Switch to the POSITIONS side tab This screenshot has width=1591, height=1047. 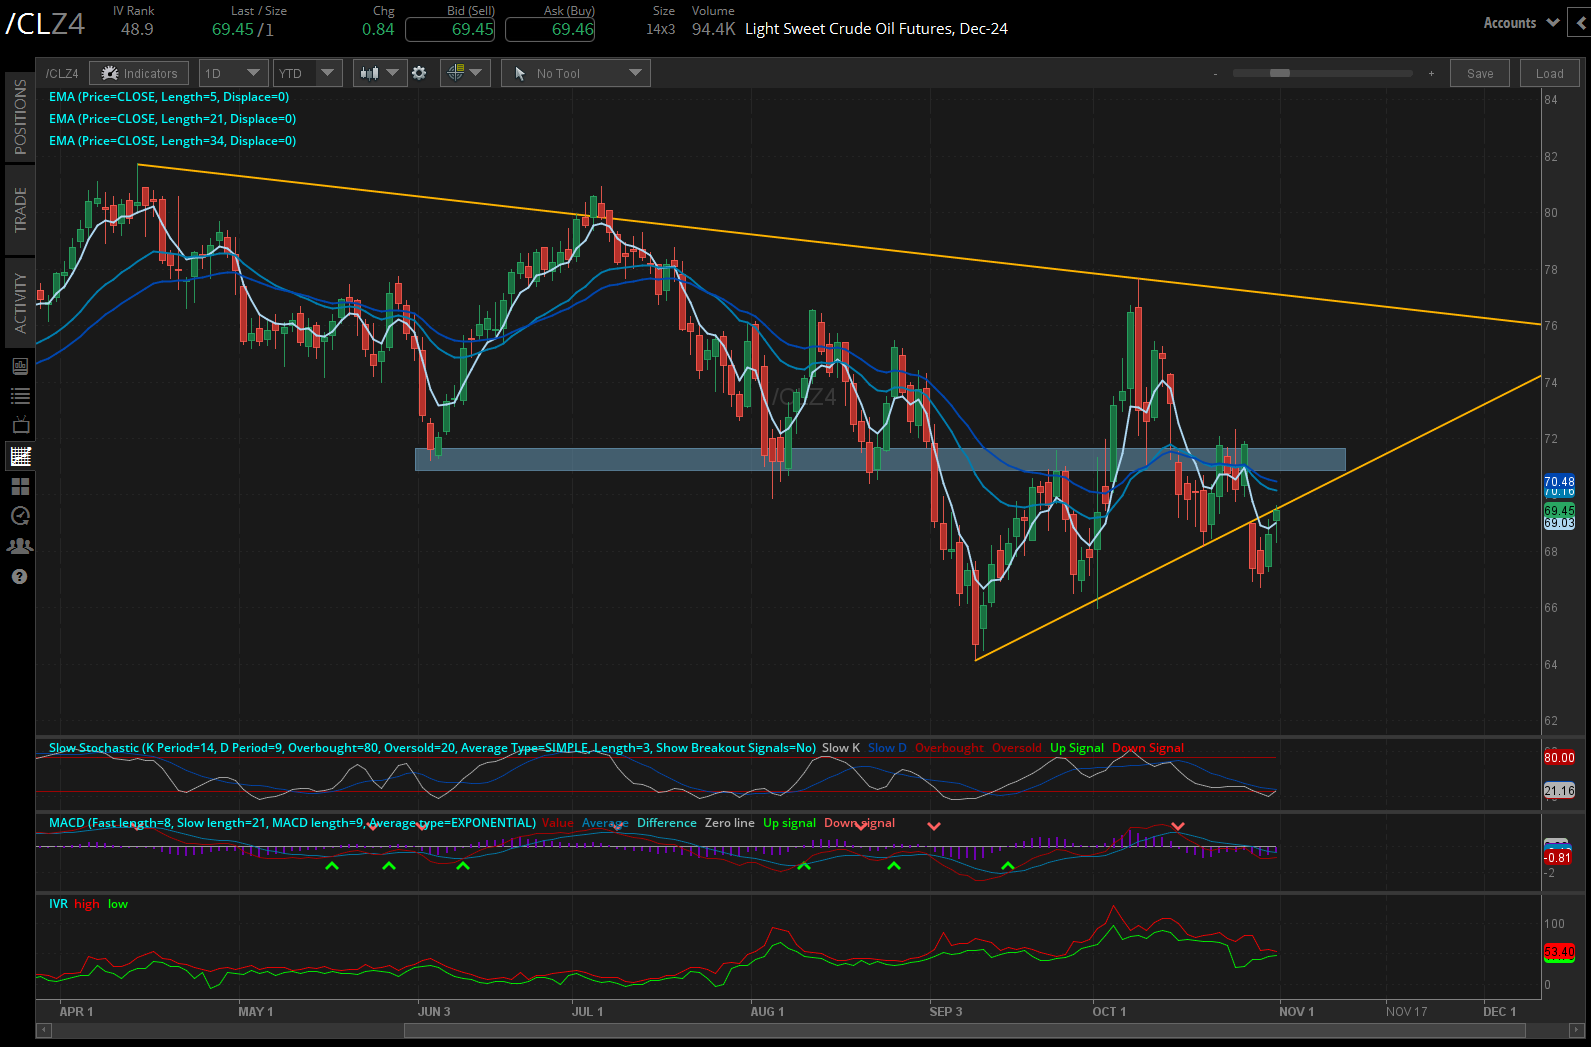pos(20,116)
